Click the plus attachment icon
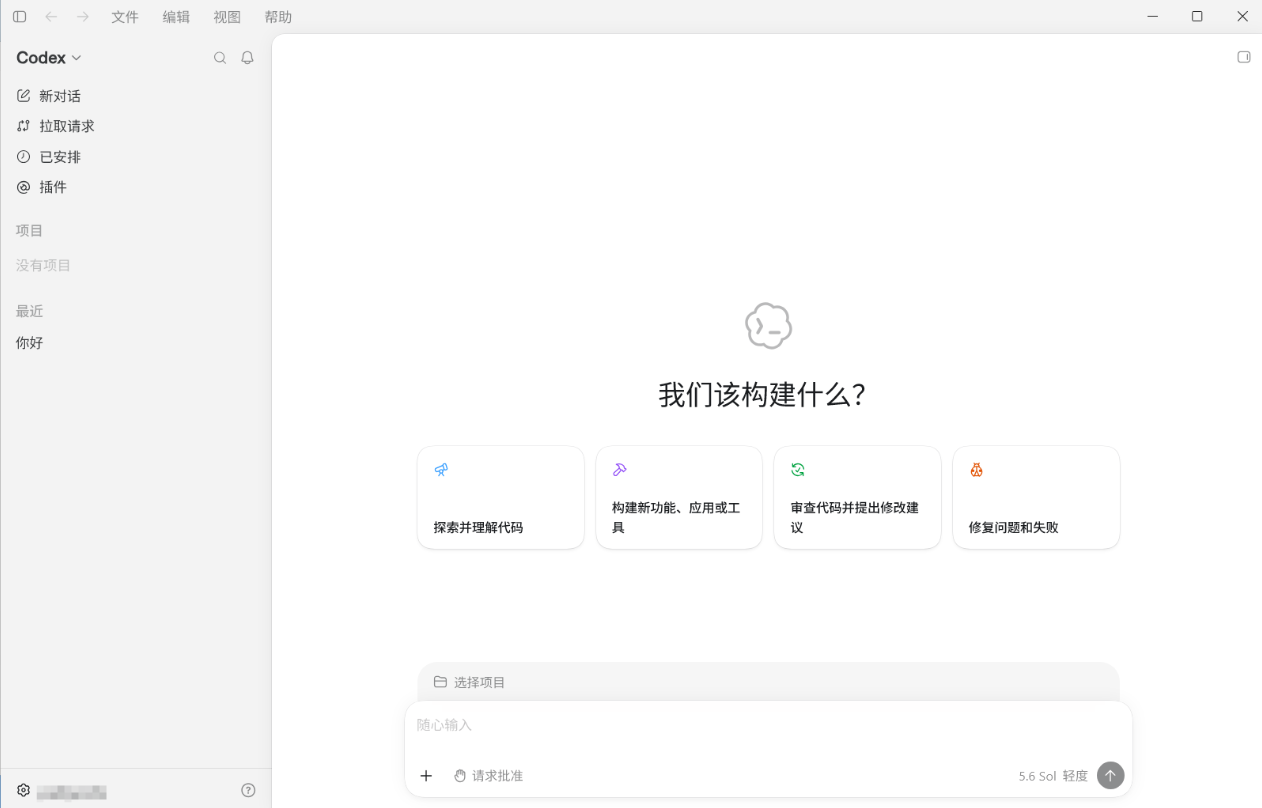The image size is (1262, 808). click(426, 775)
